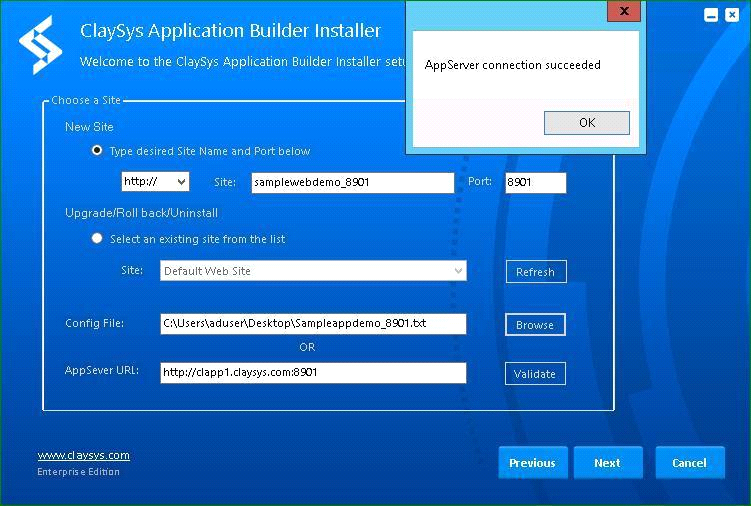This screenshot has height=506, width=751.
Task: Click the 'ClaySys Application Builder Installer' title
Action: [230, 31]
